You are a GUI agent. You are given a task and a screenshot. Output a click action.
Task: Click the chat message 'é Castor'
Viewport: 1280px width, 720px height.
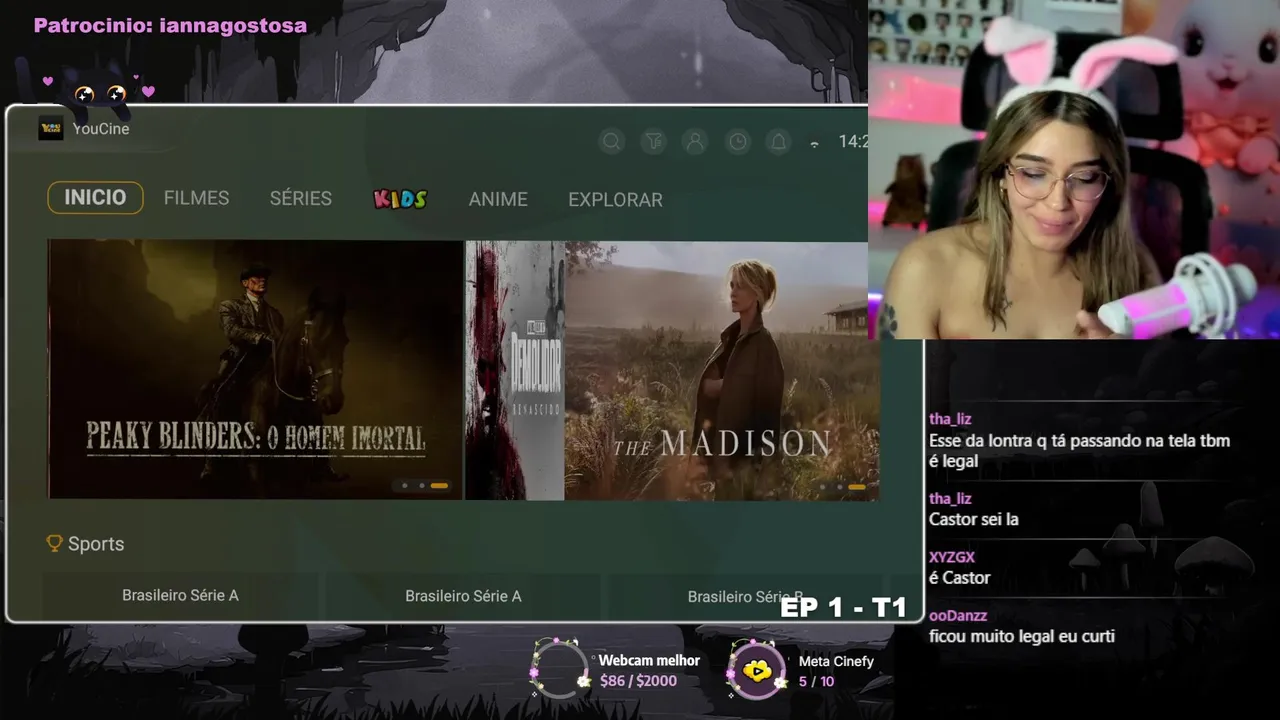point(960,578)
